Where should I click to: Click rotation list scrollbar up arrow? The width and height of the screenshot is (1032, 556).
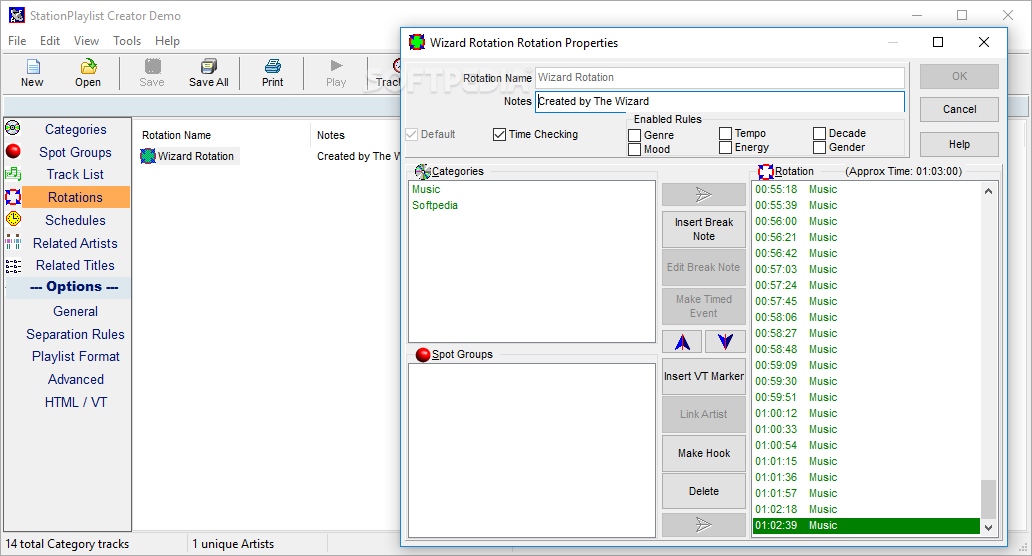tap(988, 191)
